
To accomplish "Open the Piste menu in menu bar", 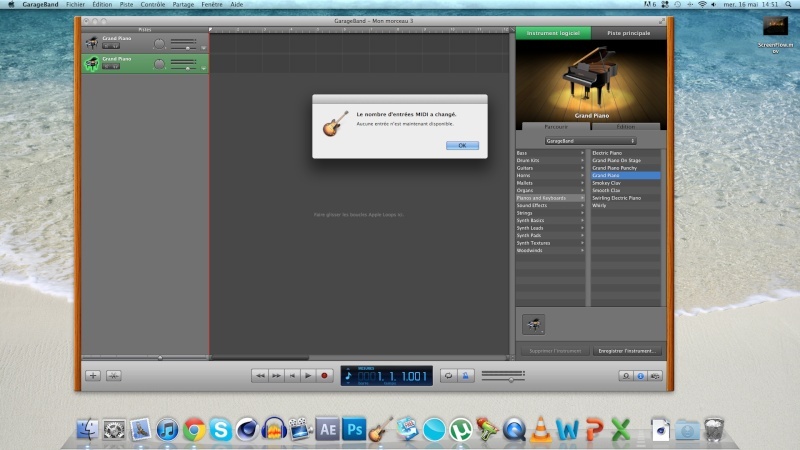I will (126, 4).
